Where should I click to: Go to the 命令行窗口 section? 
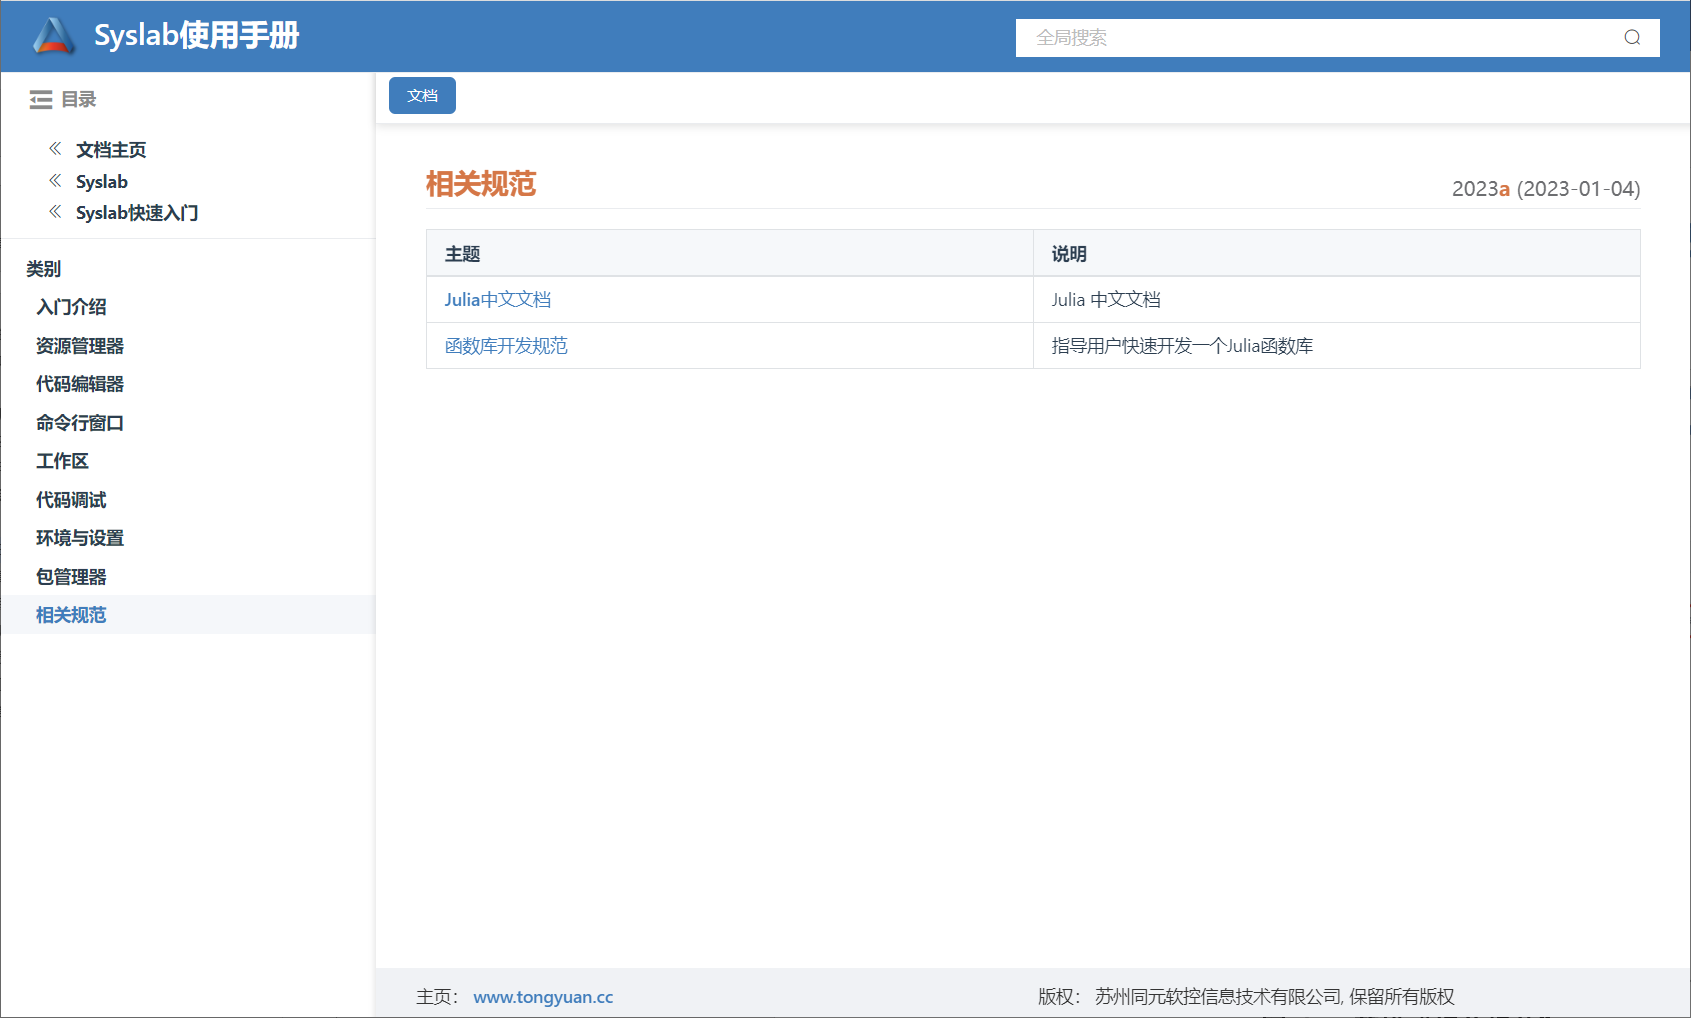point(80,423)
